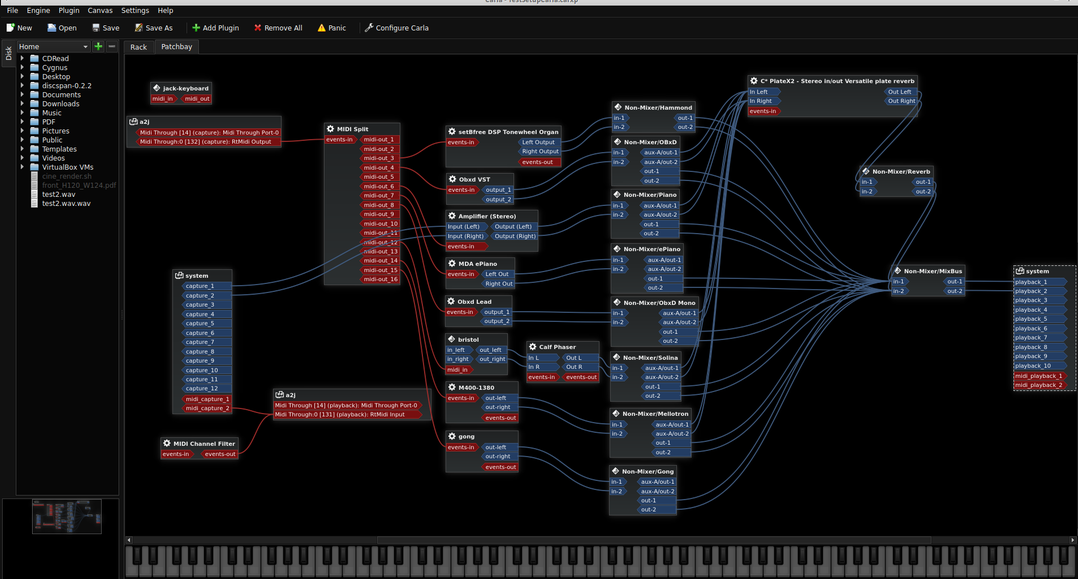The width and height of the screenshot is (1078, 579).
Task: Click events-in port on MIDI Channel Filter
Action: (x=176, y=454)
